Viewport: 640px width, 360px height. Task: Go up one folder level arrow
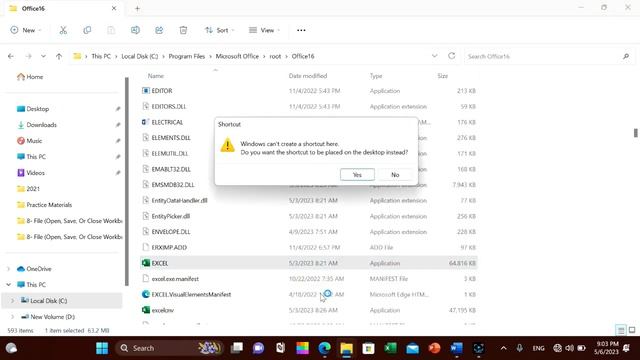(x=59, y=56)
